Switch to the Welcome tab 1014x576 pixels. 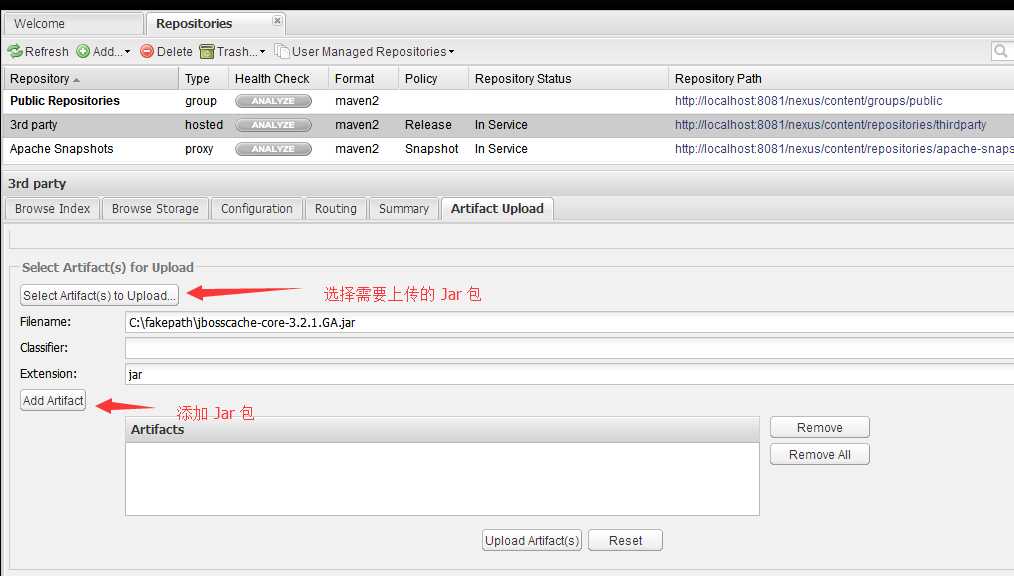(x=72, y=24)
